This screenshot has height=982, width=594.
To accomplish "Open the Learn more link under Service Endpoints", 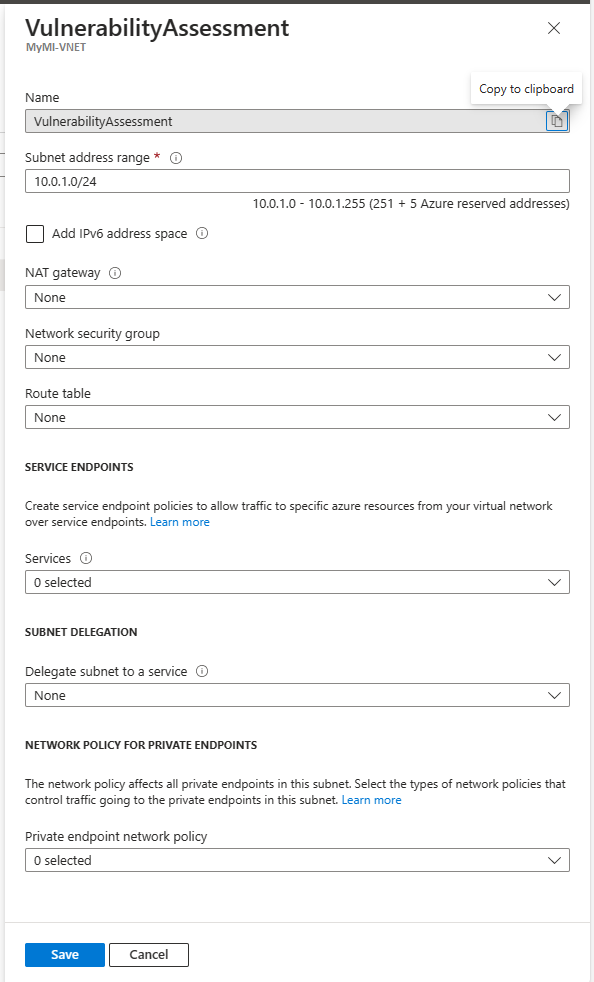I will [x=180, y=521].
